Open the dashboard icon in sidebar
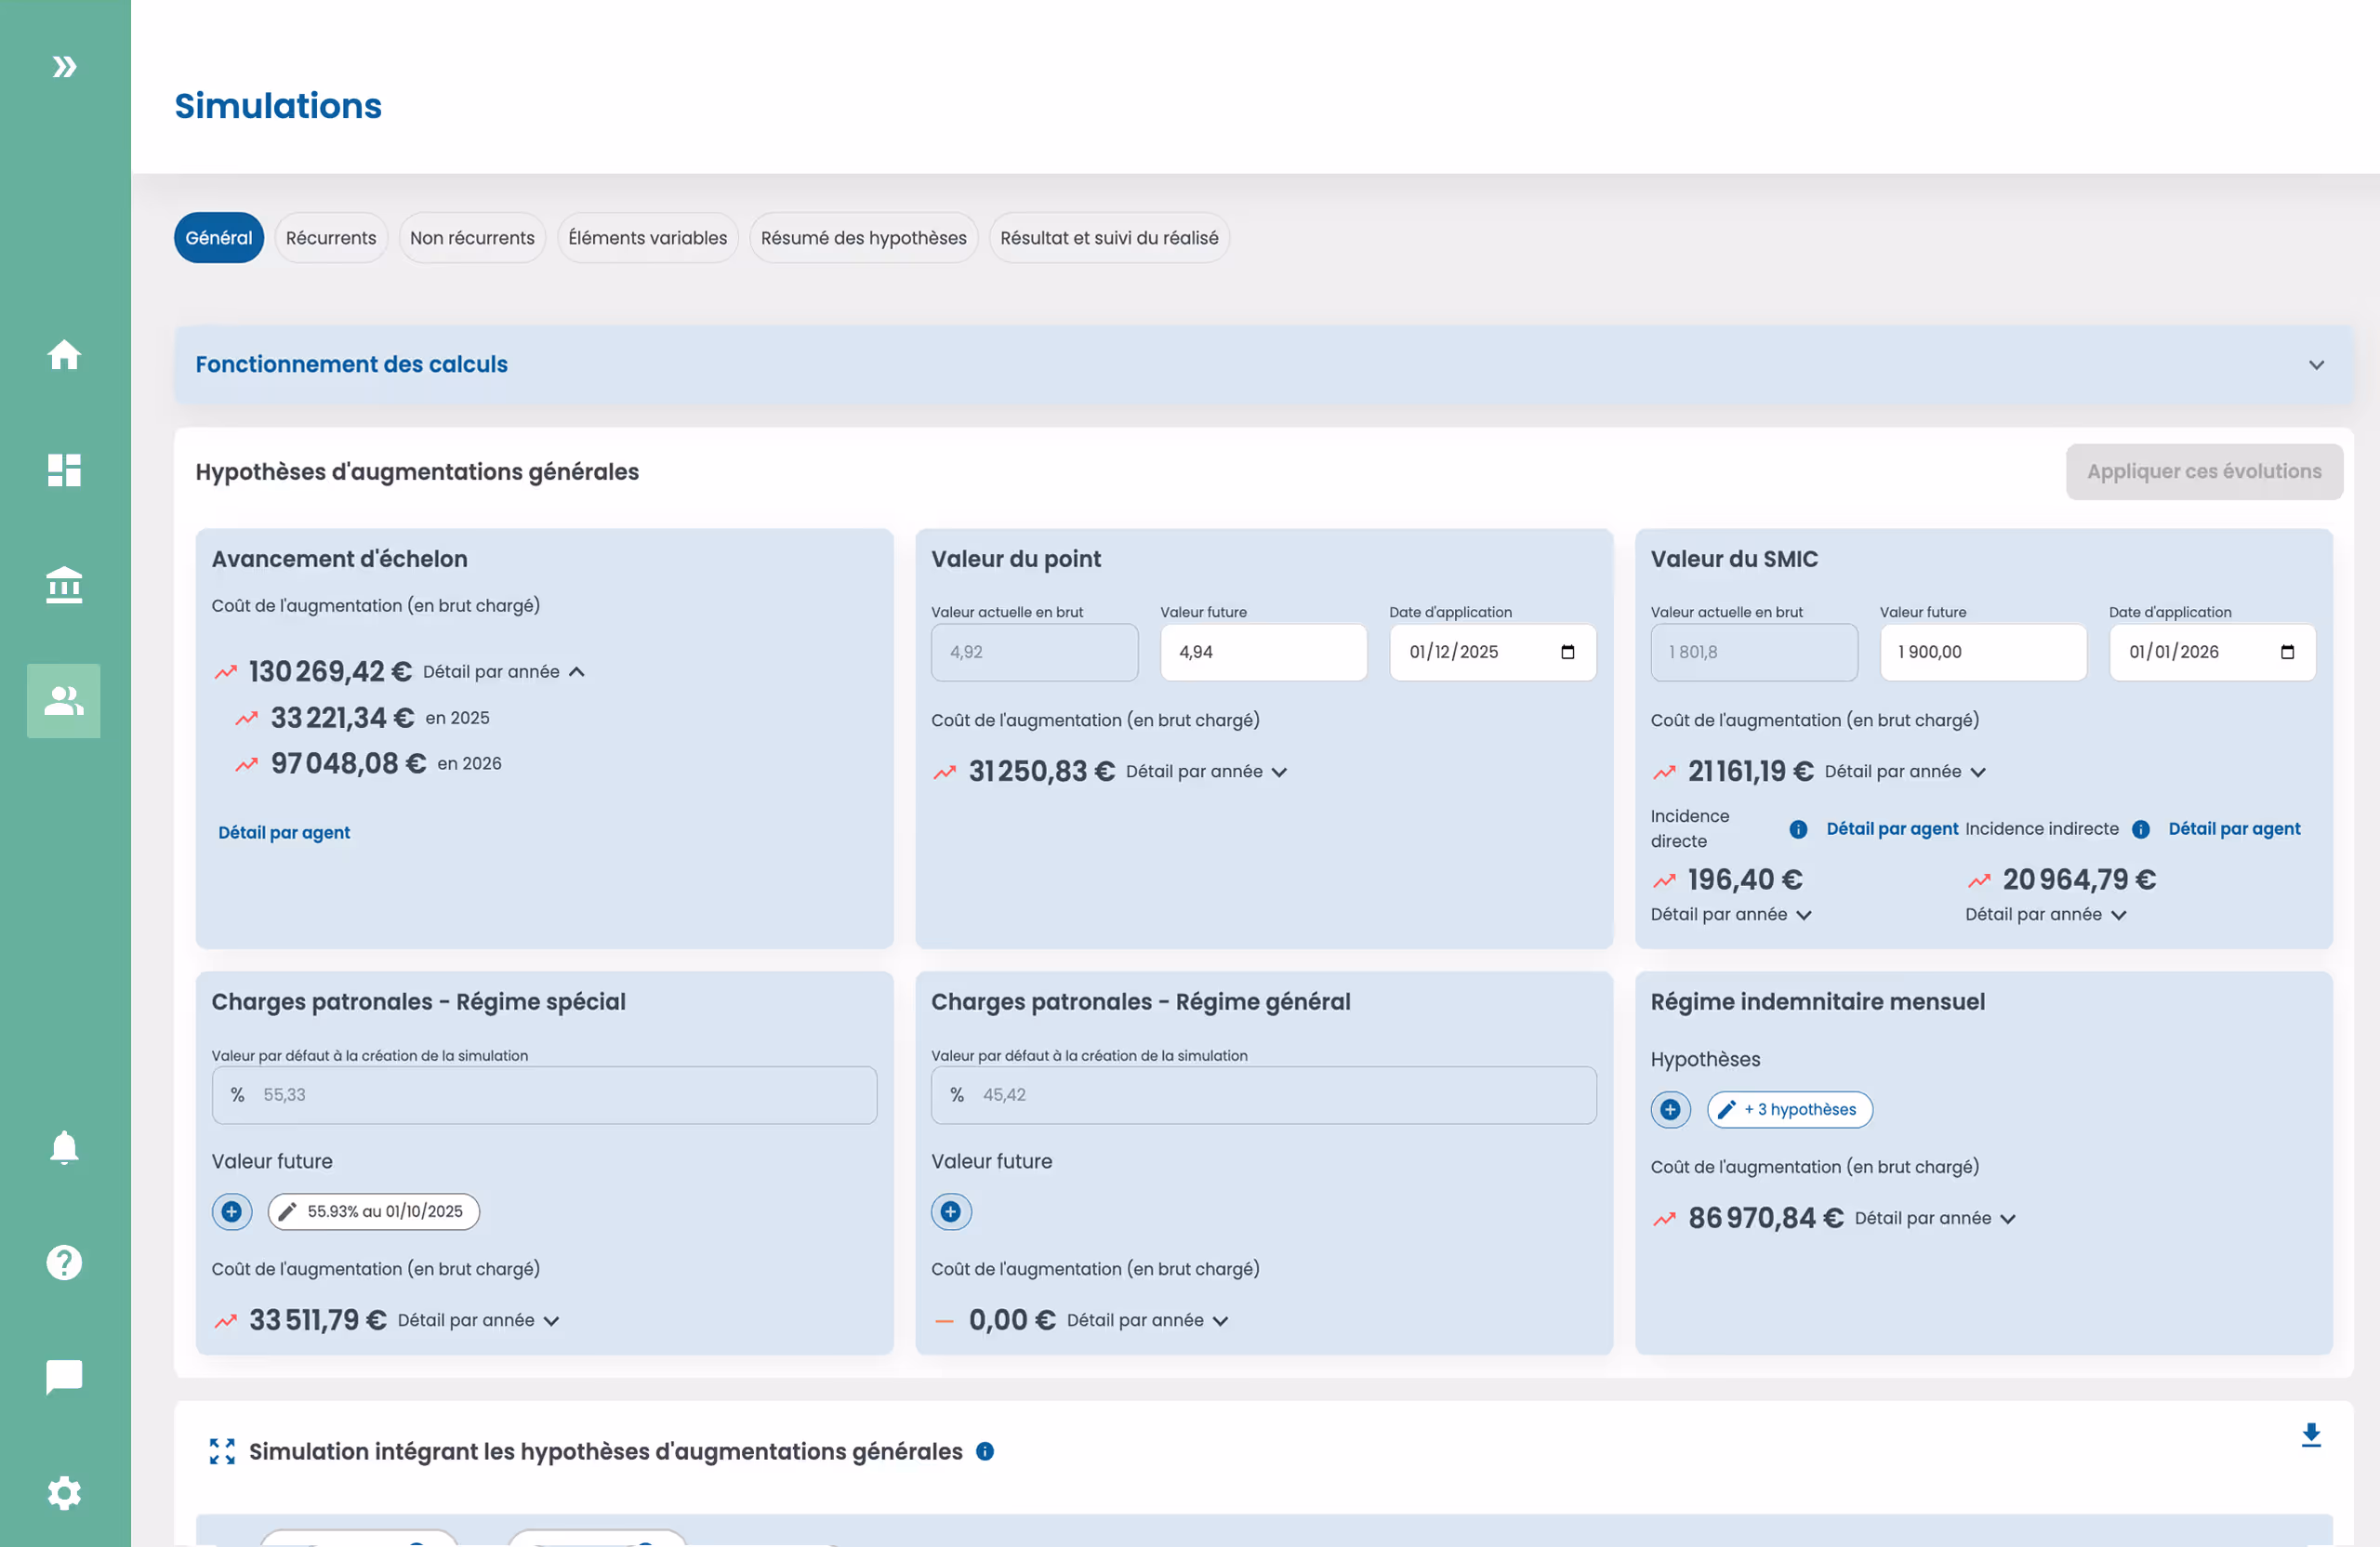 64,470
